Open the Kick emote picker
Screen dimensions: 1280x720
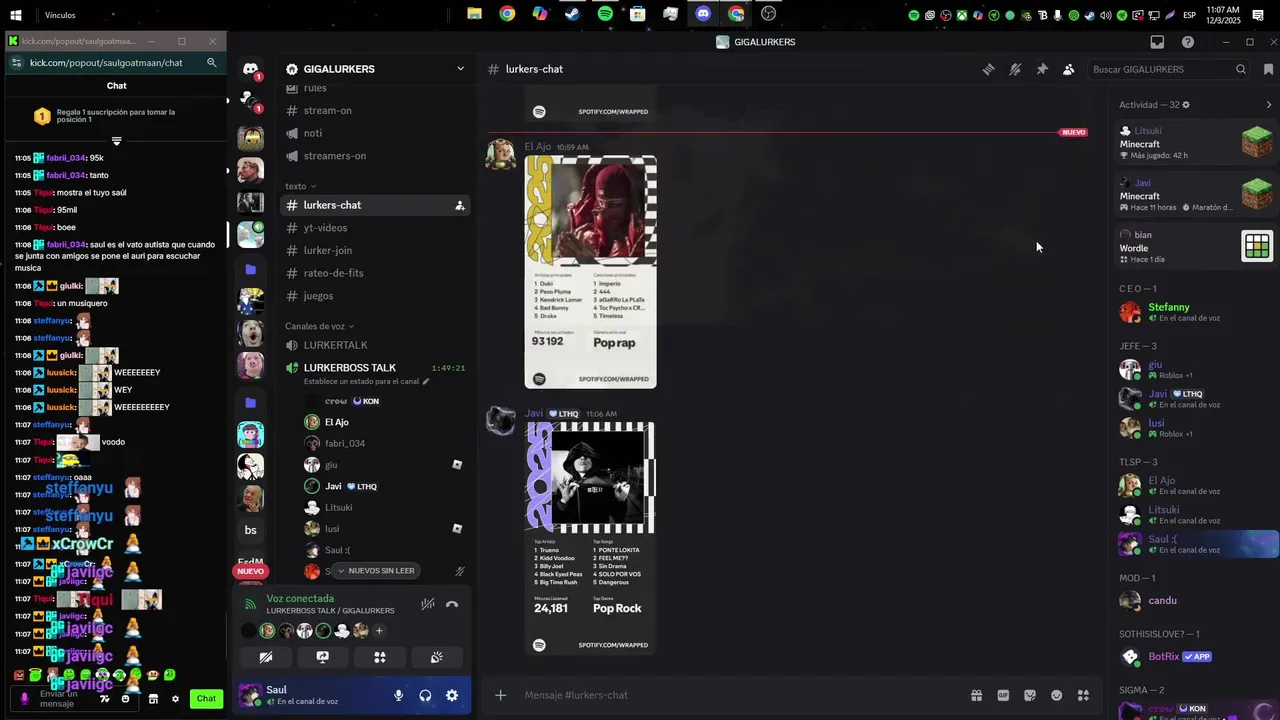125,699
